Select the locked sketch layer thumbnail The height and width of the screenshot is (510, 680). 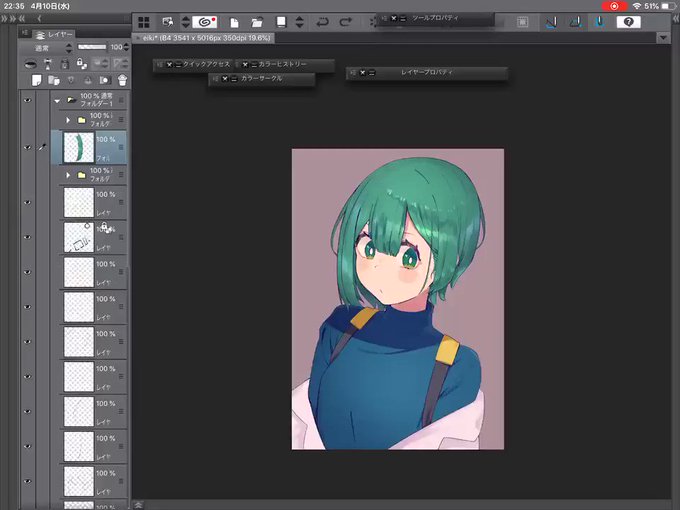(78, 237)
